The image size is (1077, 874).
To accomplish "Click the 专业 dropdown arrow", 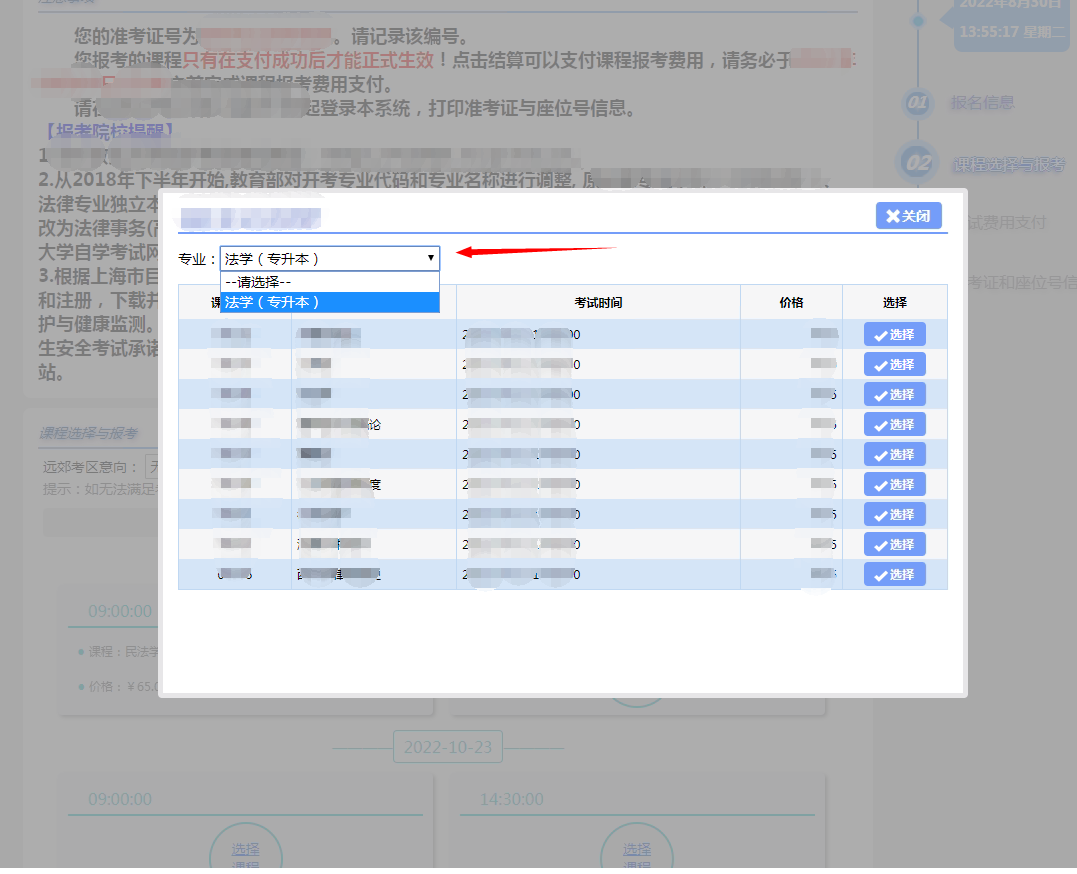I will (430, 258).
